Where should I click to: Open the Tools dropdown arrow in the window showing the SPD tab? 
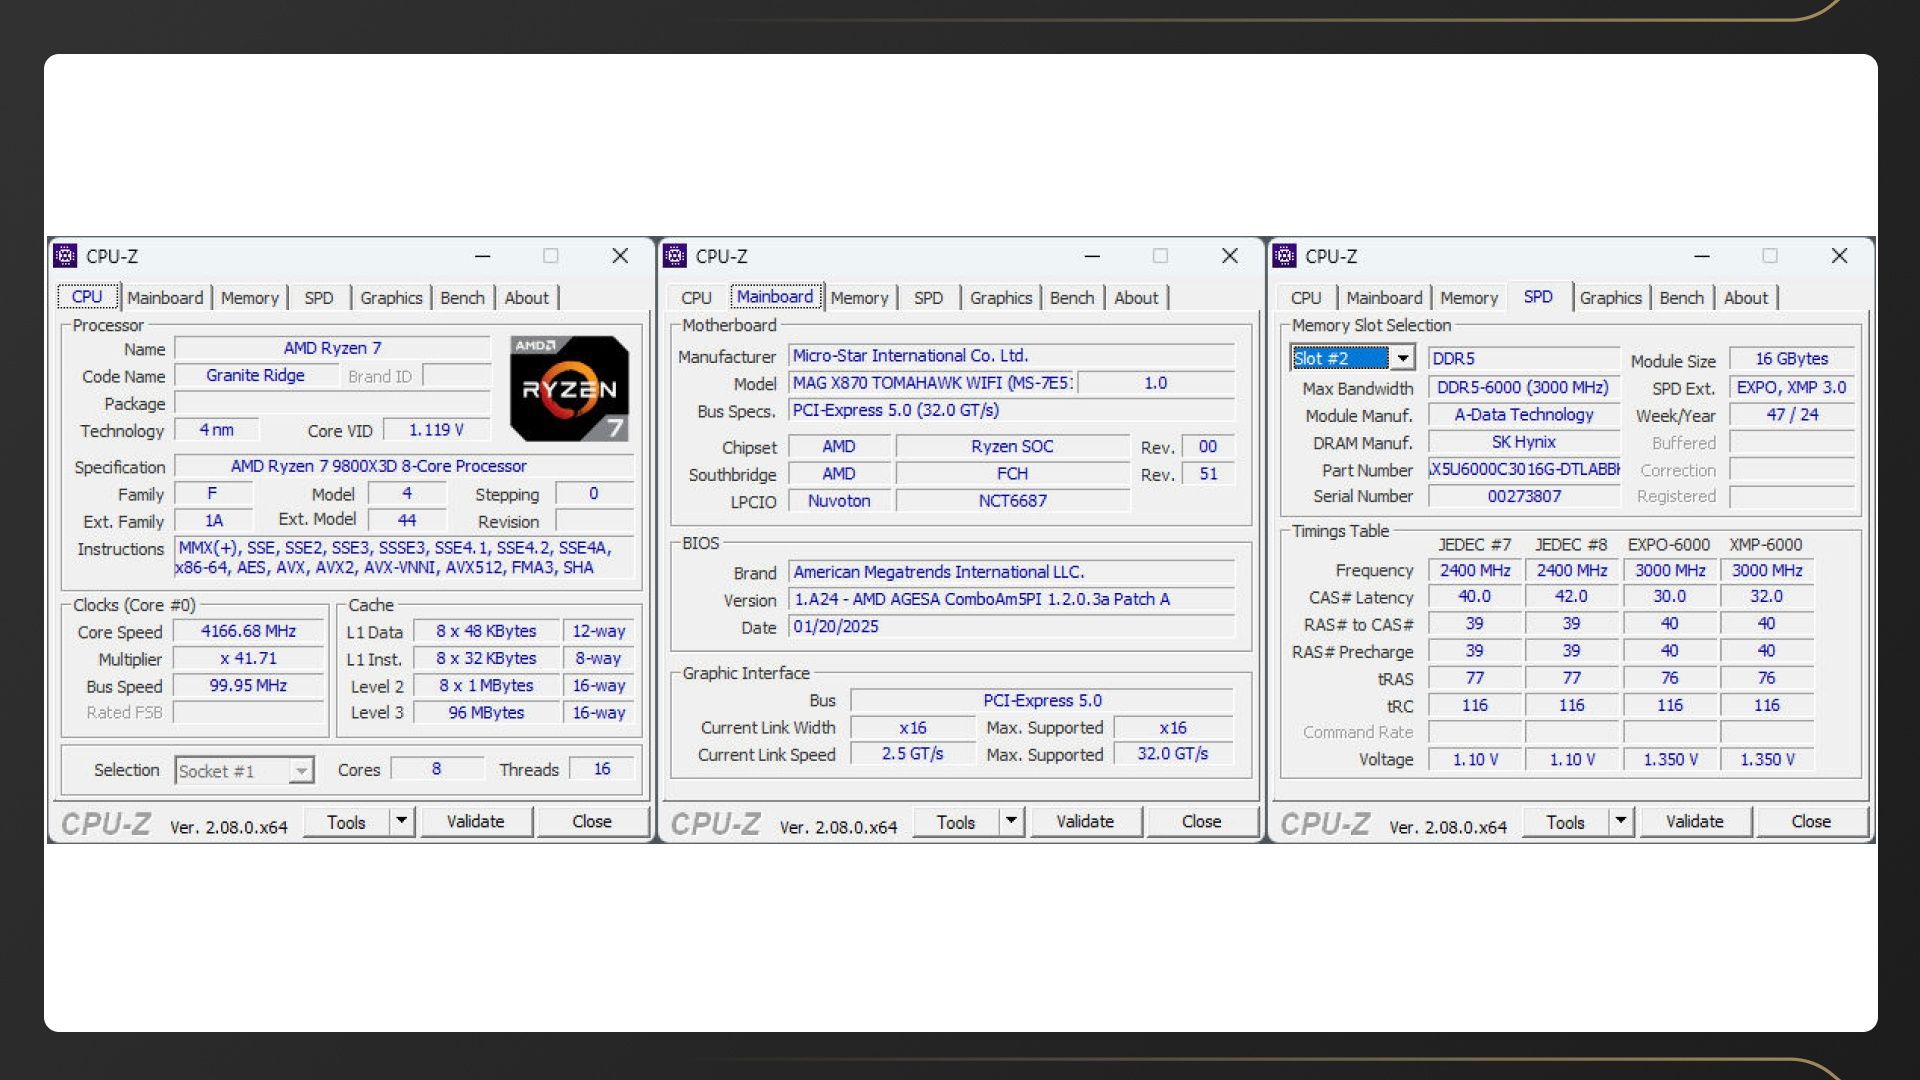[x=1620, y=821]
